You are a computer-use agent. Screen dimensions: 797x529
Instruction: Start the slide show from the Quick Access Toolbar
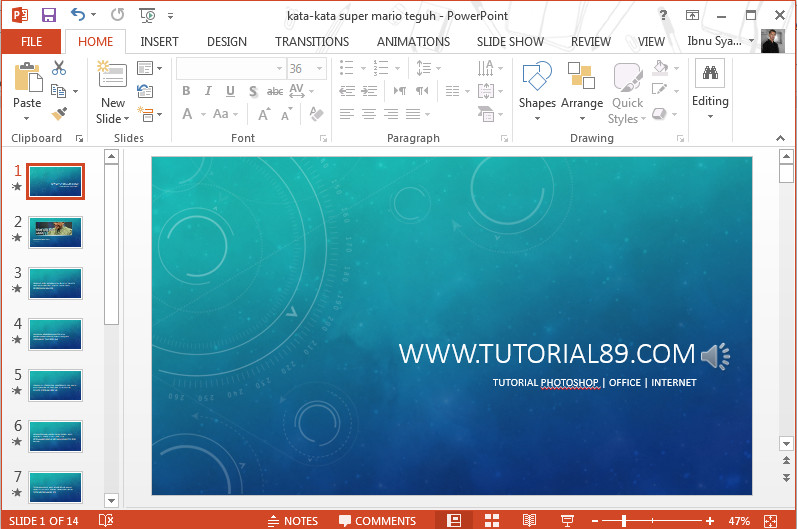pos(147,15)
